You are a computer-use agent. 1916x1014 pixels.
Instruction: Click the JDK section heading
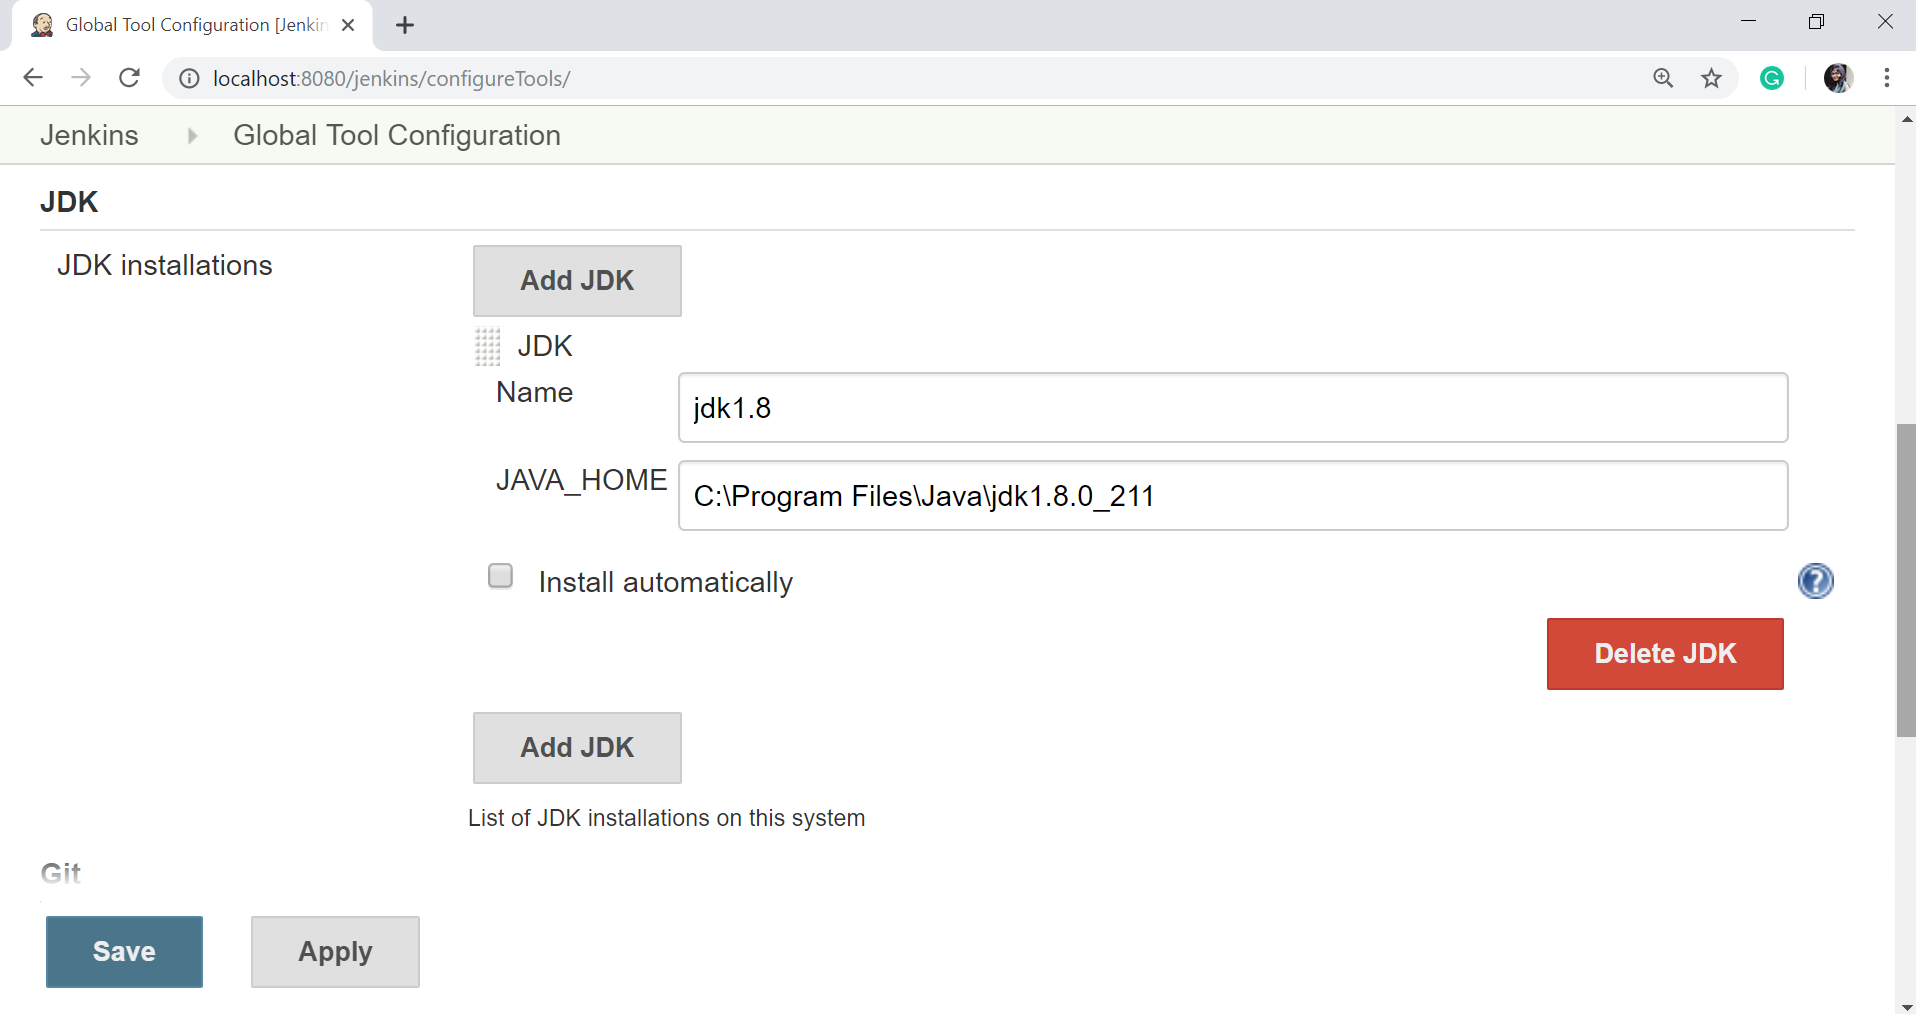point(69,202)
